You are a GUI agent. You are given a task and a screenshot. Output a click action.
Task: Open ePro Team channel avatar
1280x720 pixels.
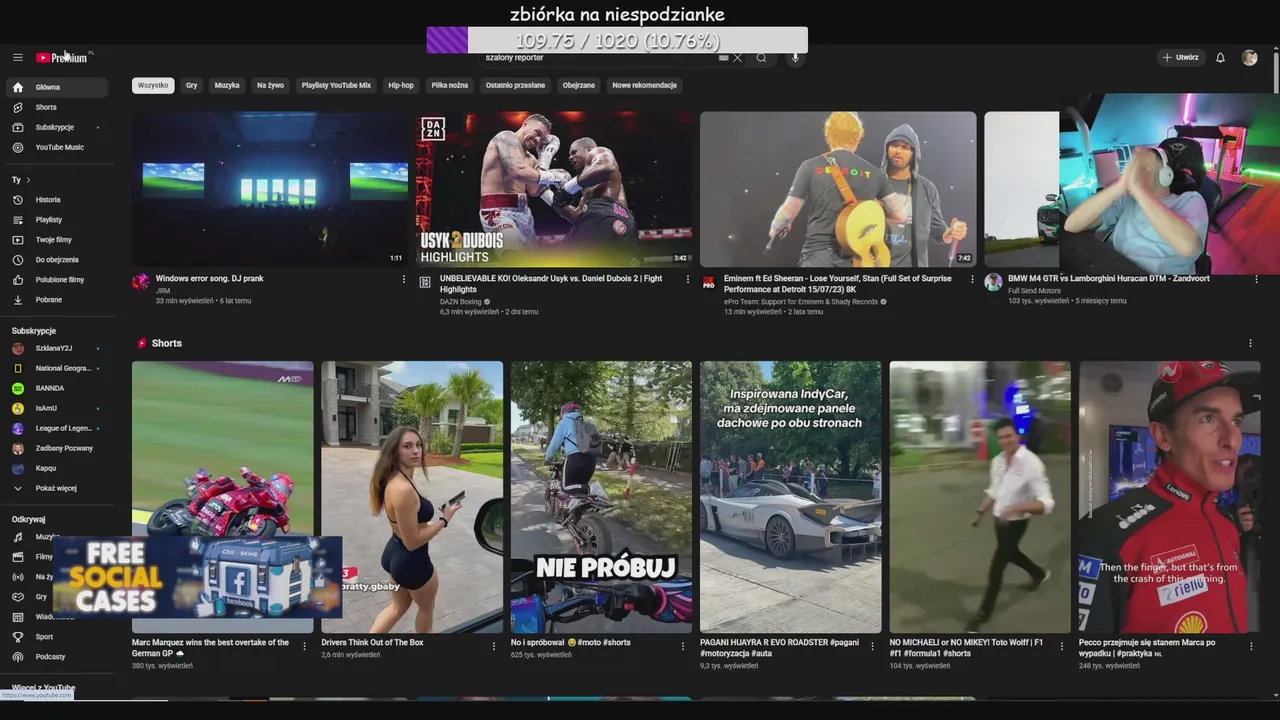click(x=709, y=282)
